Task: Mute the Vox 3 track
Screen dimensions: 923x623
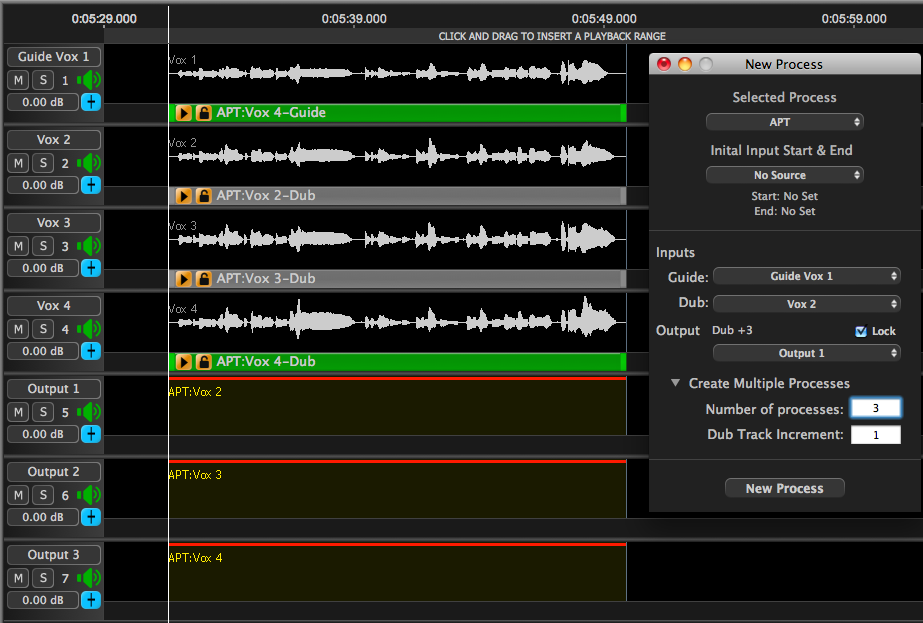Action: [19, 246]
